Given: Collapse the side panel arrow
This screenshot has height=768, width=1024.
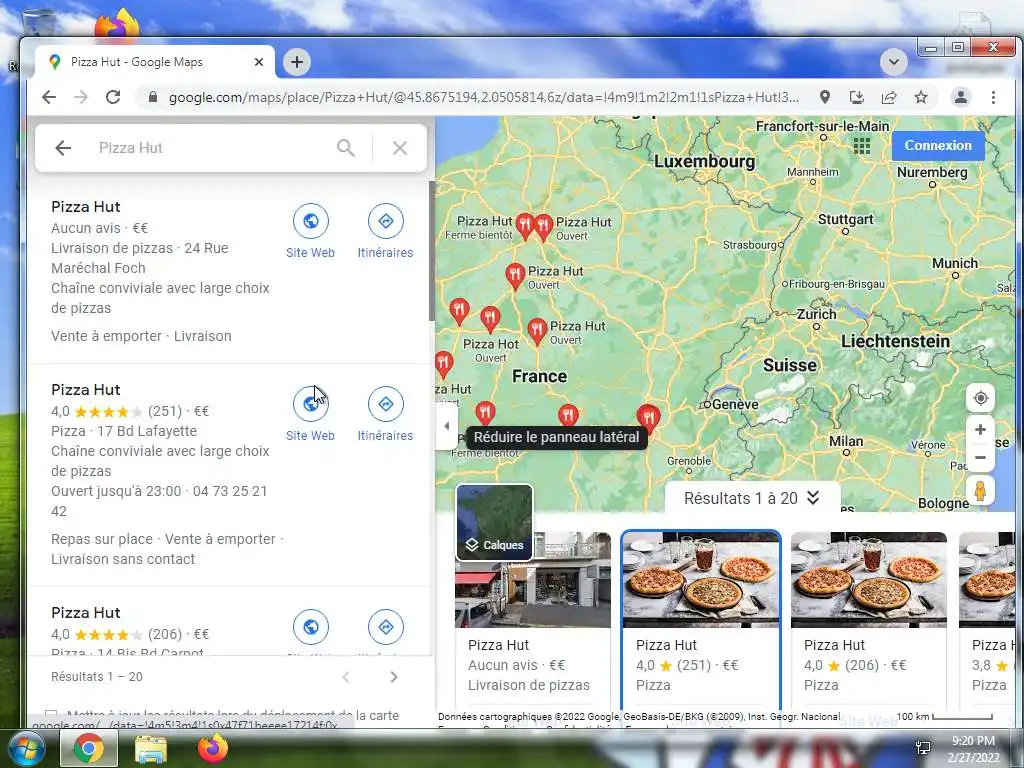Looking at the screenshot, I should click(447, 426).
